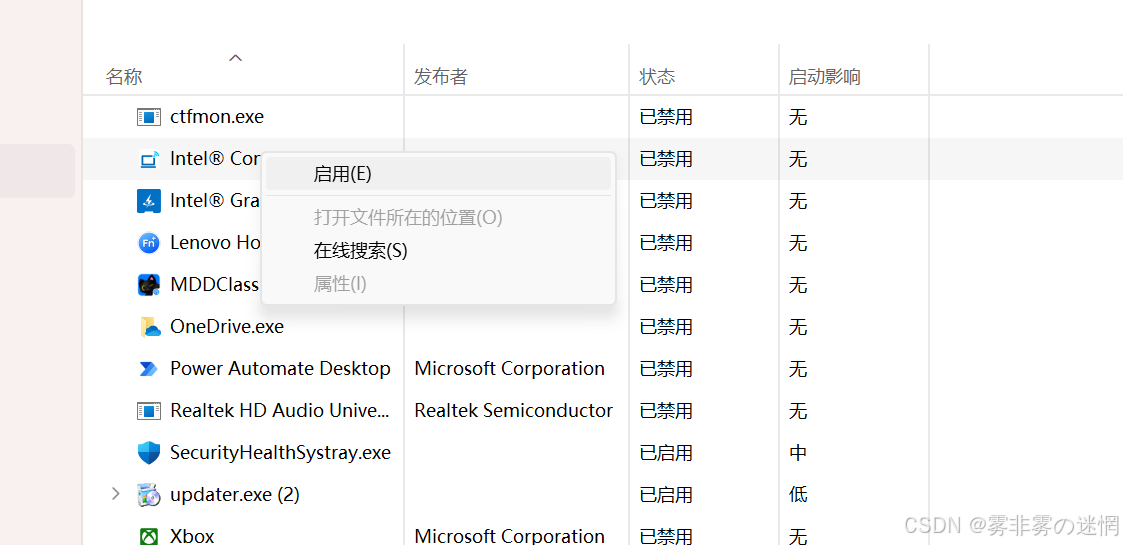This screenshot has width=1123, height=545.
Task: Click the ctfmon.exe app icon
Action: click(149, 117)
